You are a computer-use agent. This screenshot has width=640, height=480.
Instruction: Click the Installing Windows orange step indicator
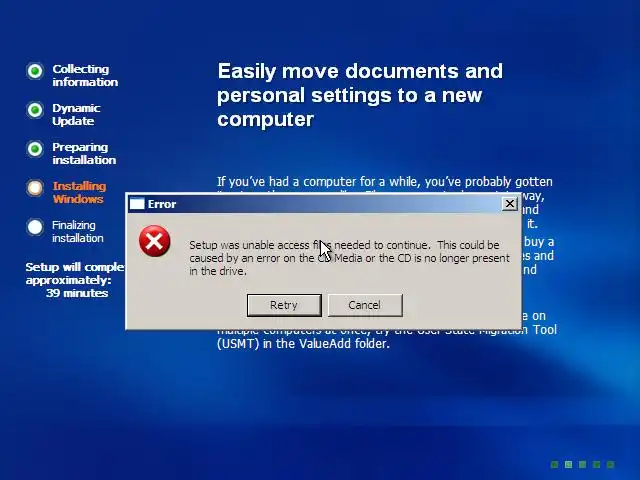pyautogui.click(x=35, y=188)
